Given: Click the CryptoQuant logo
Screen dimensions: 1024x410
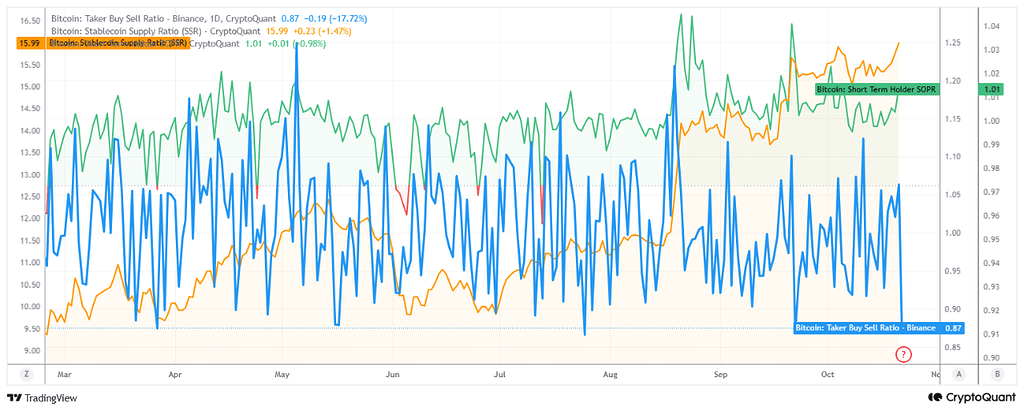Looking at the screenshot, I should (x=972, y=397).
